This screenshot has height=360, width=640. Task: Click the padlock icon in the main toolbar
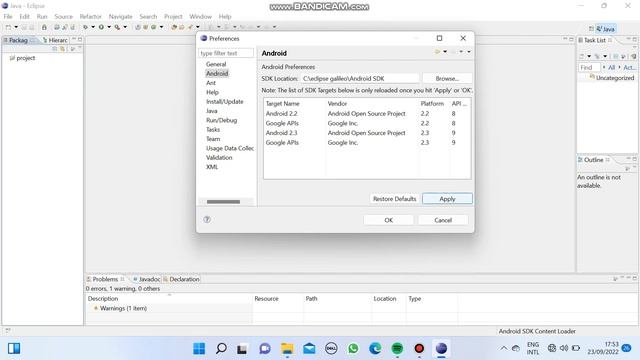click(44, 27)
